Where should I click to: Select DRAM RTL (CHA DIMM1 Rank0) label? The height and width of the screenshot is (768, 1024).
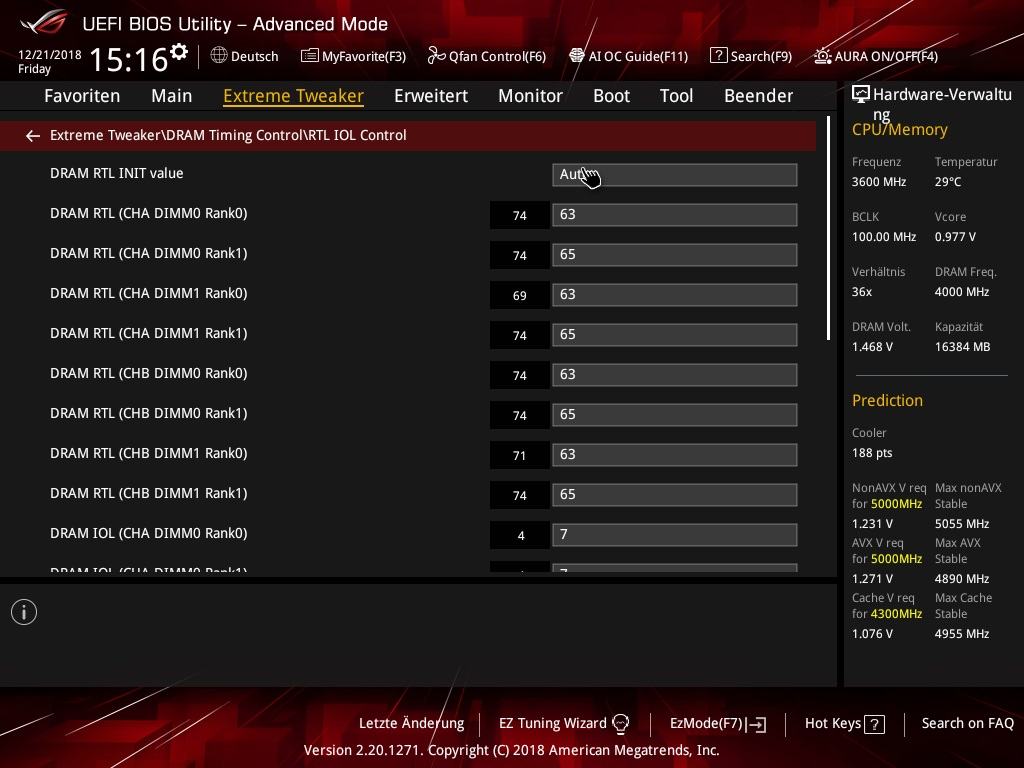click(x=149, y=294)
